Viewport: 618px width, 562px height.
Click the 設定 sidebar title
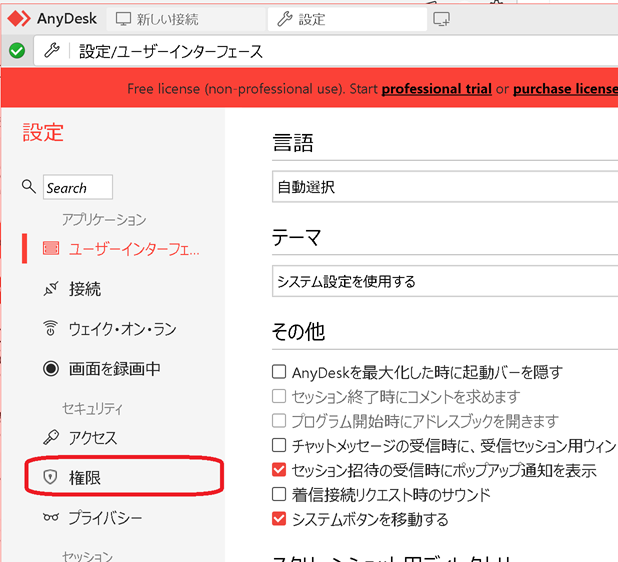click(43, 132)
